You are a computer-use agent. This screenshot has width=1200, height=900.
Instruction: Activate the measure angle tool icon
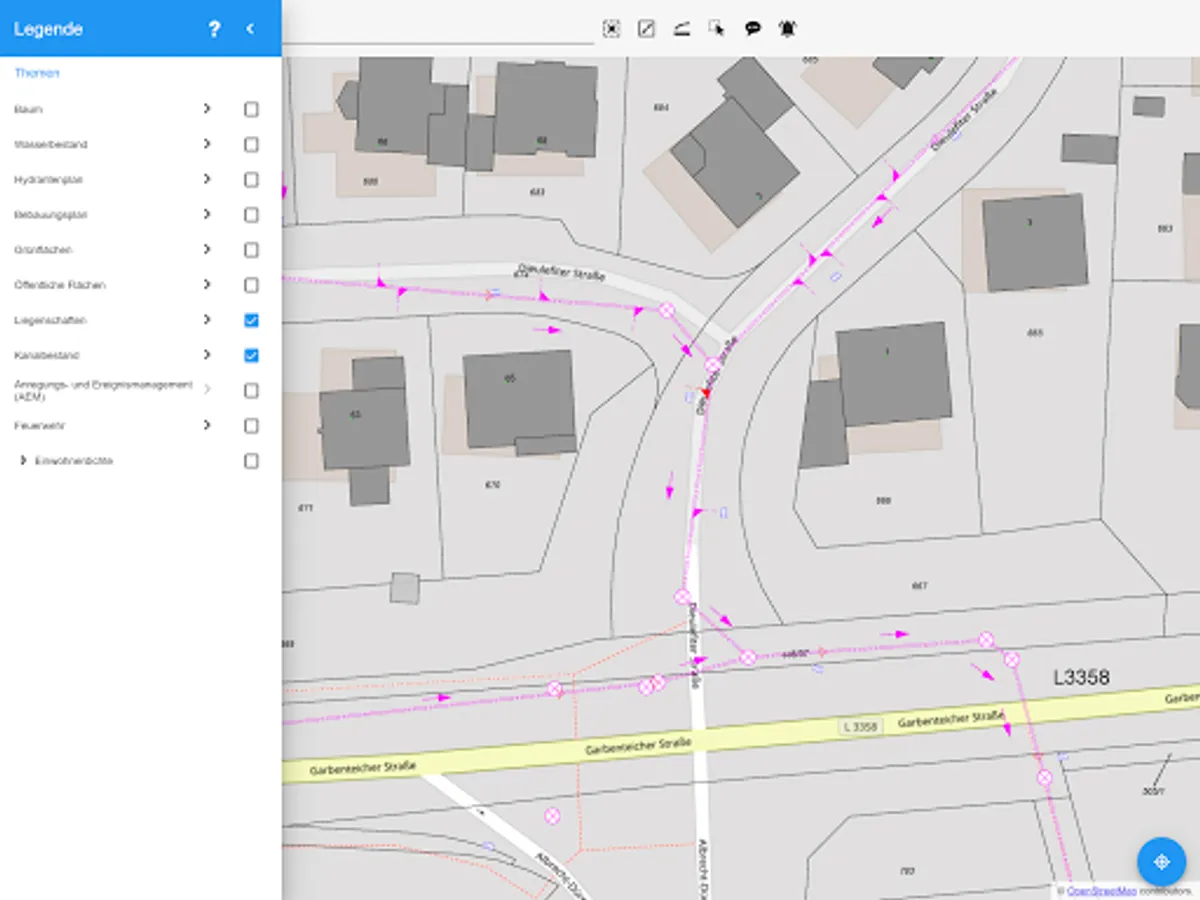(x=681, y=29)
